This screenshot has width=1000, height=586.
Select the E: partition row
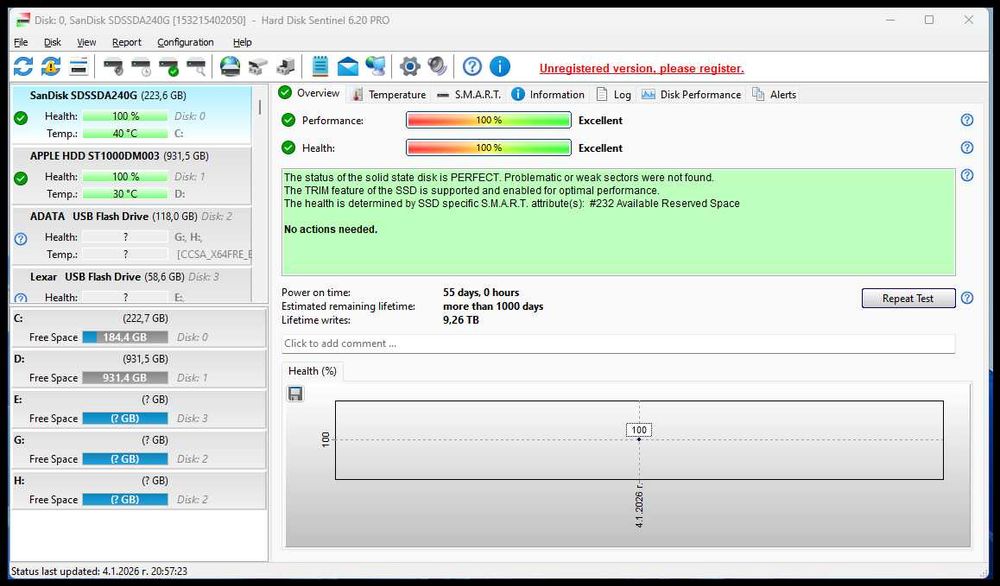[x=138, y=409]
